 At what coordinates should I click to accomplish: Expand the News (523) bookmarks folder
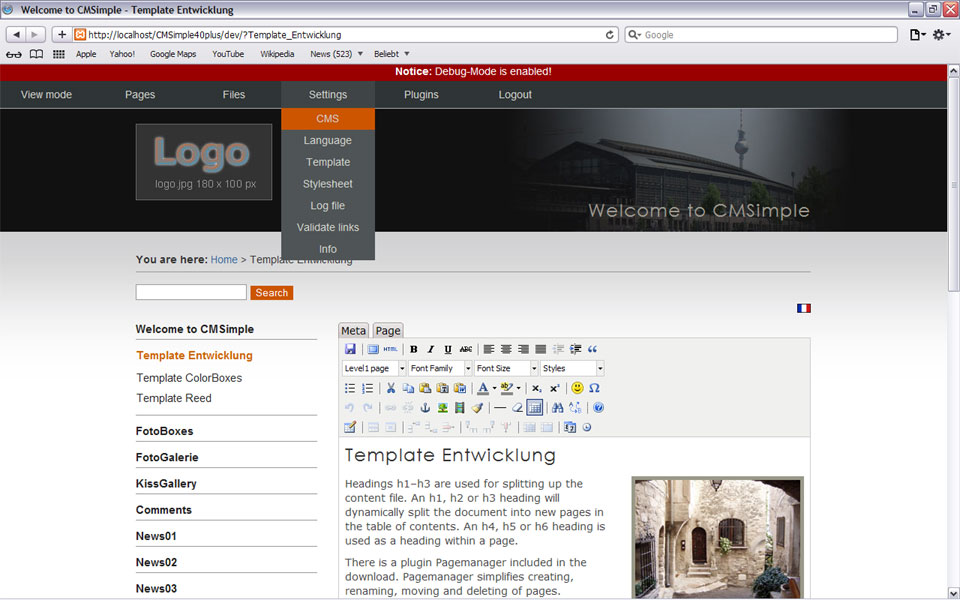point(337,54)
